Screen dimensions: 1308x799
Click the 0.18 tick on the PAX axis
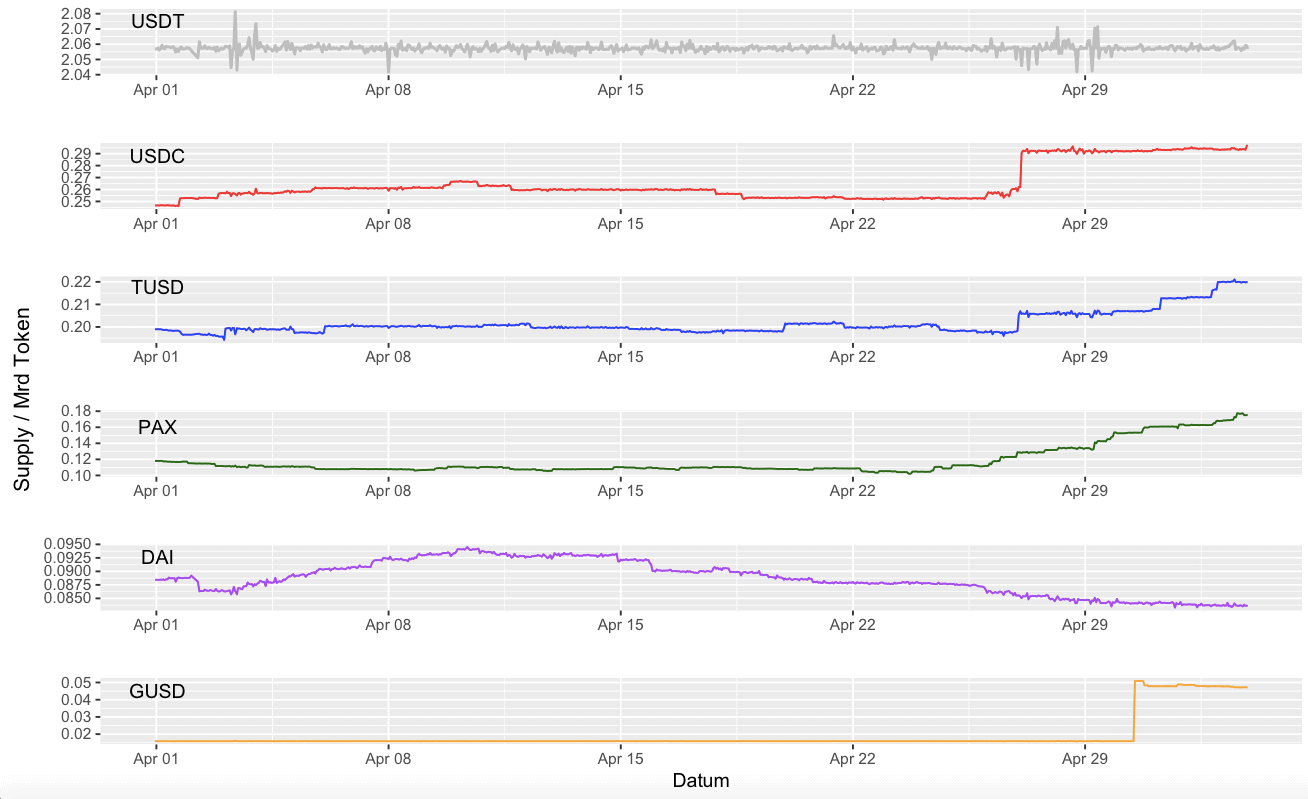(x=76, y=411)
